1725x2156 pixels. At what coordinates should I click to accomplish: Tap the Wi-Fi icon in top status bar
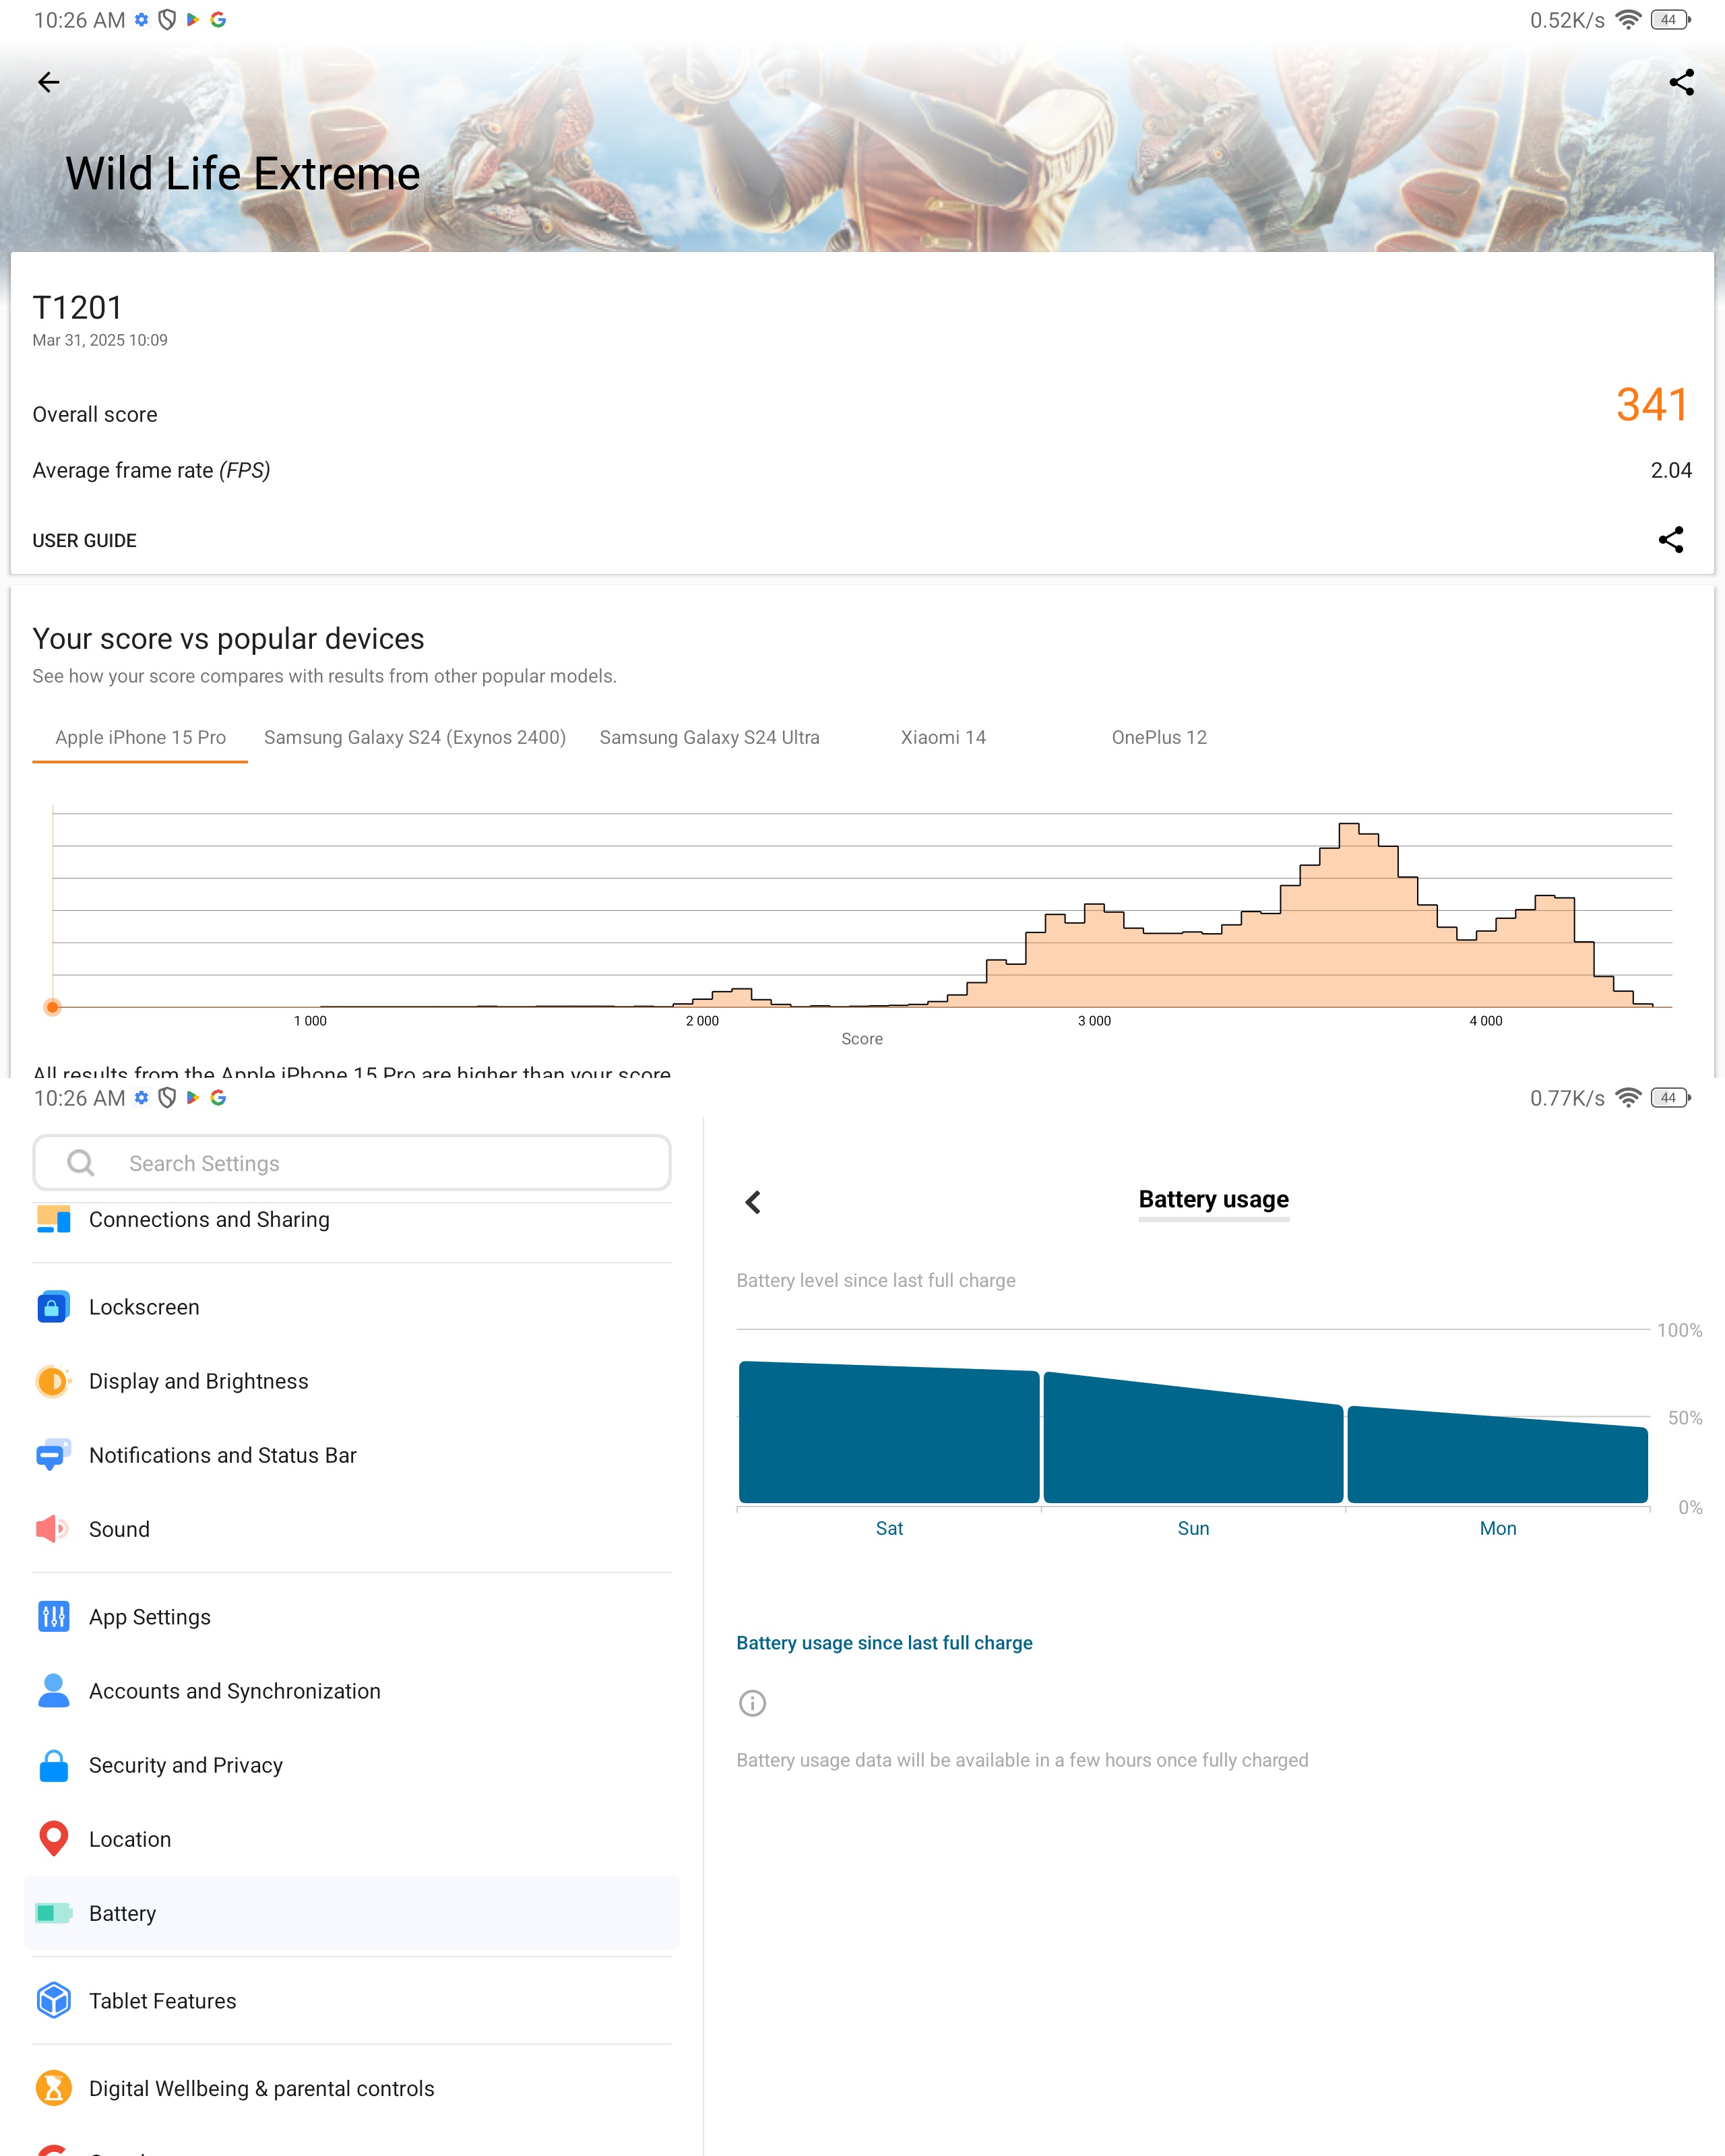[1628, 20]
